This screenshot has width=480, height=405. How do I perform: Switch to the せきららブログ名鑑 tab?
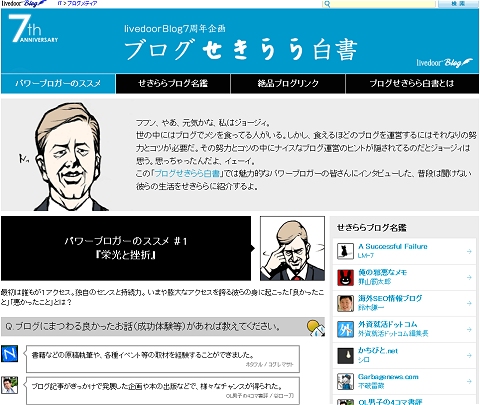(173, 83)
